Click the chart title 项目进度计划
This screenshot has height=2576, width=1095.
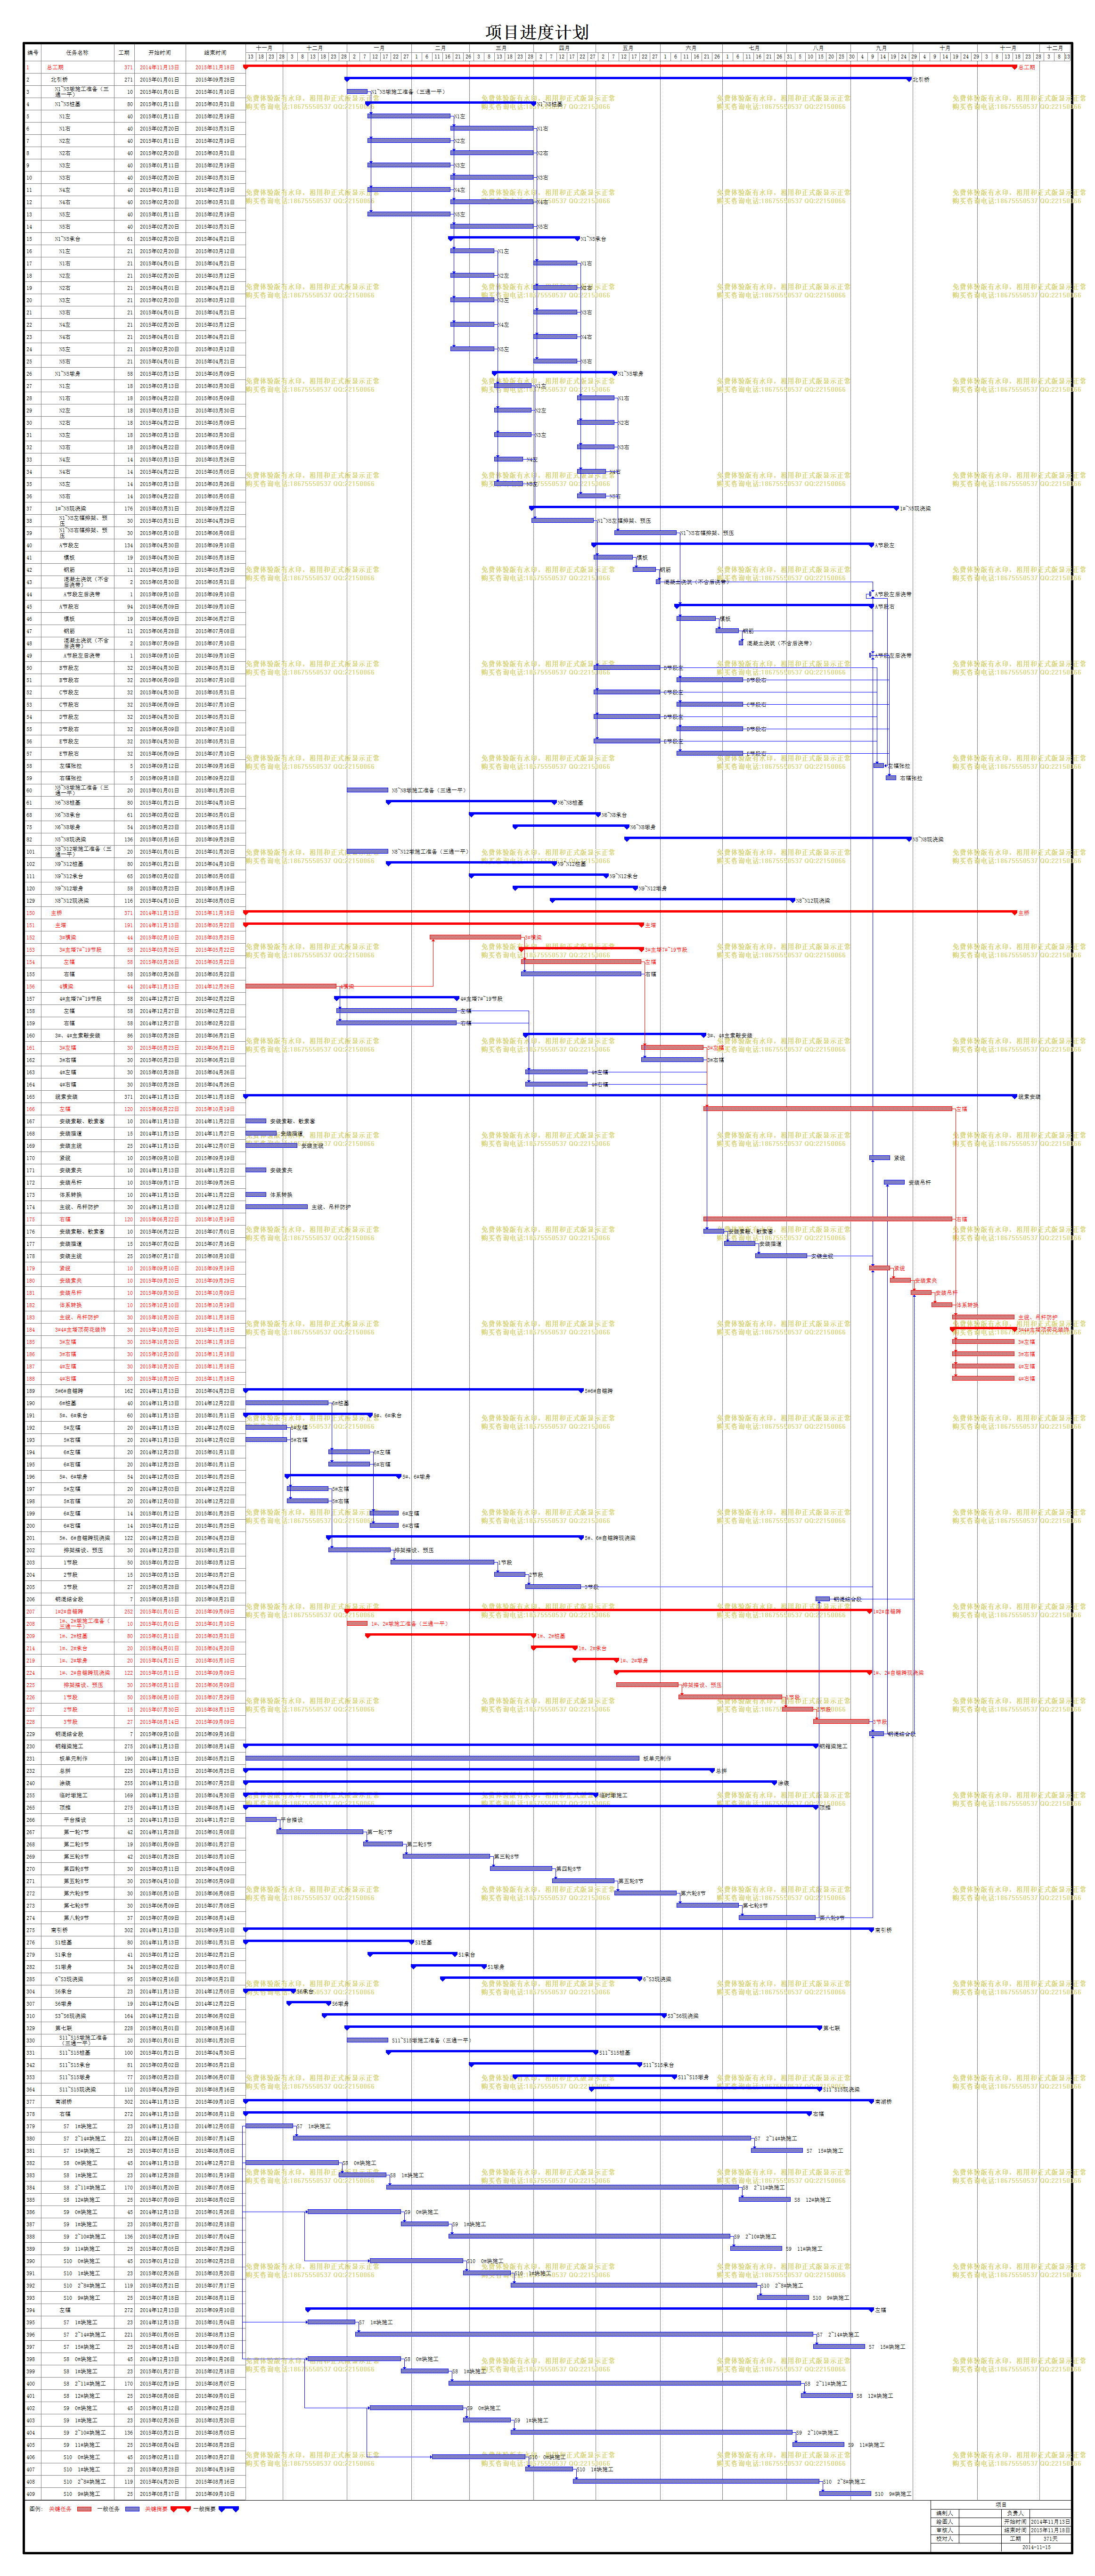point(537,32)
